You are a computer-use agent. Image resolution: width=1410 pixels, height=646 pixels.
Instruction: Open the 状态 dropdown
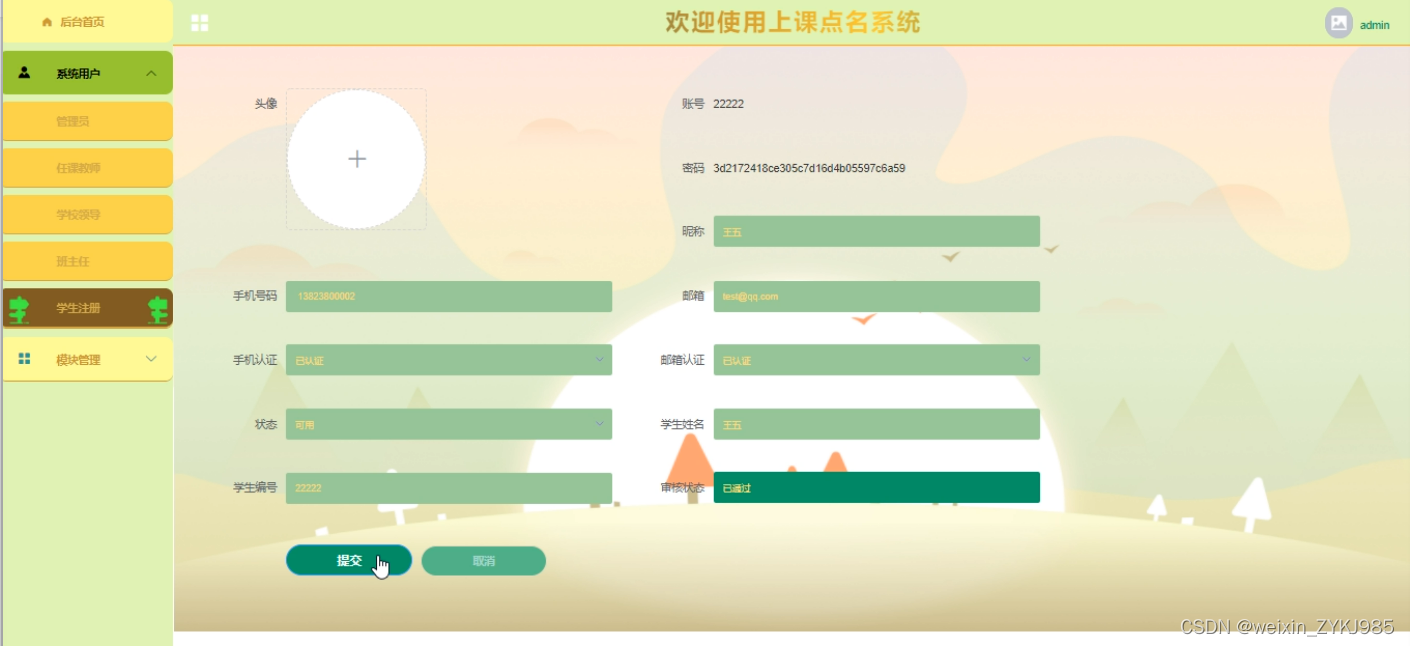tap(449, 424)
